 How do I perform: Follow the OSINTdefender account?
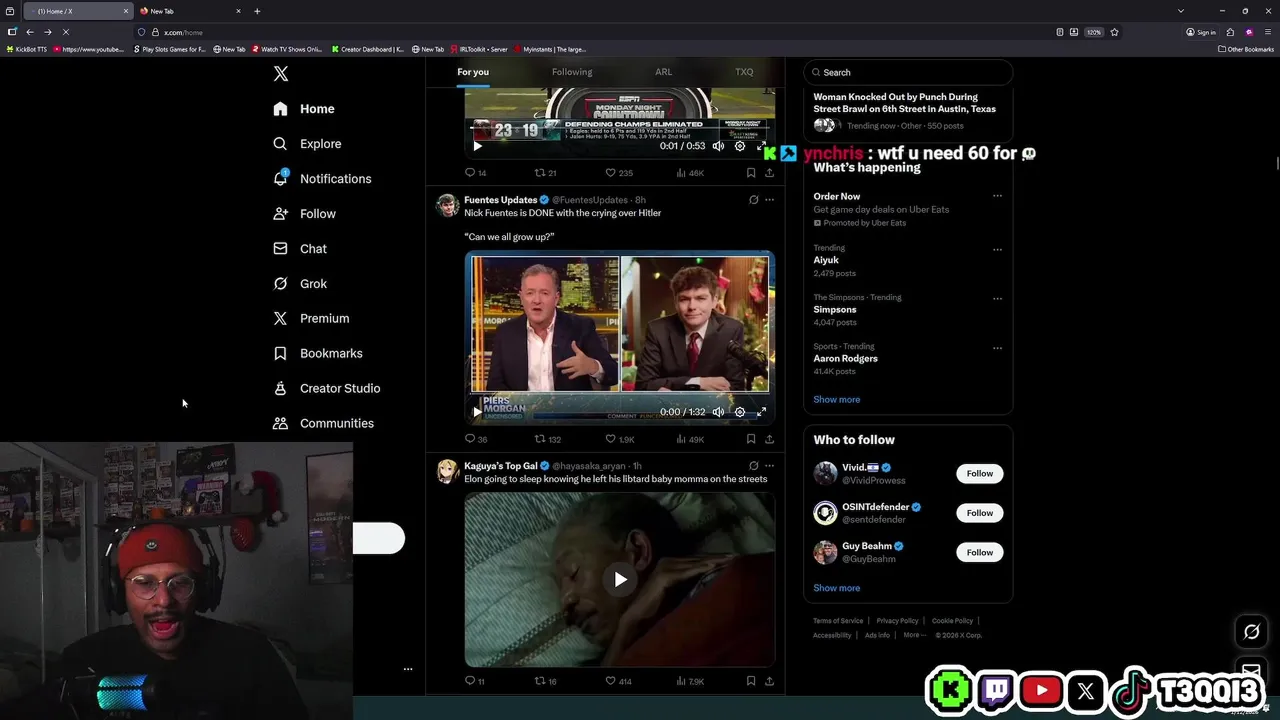(979, 513)
